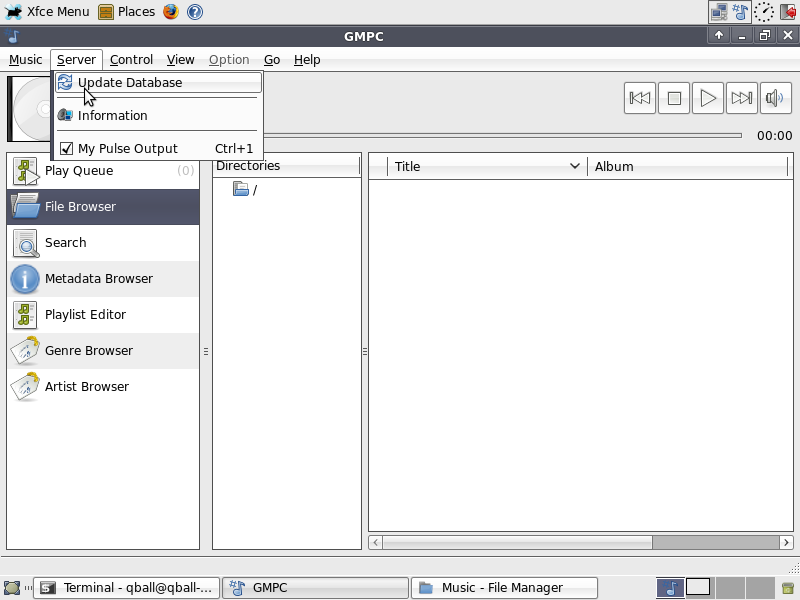
Task: Skip to next track button
Action: coord(741,98)
